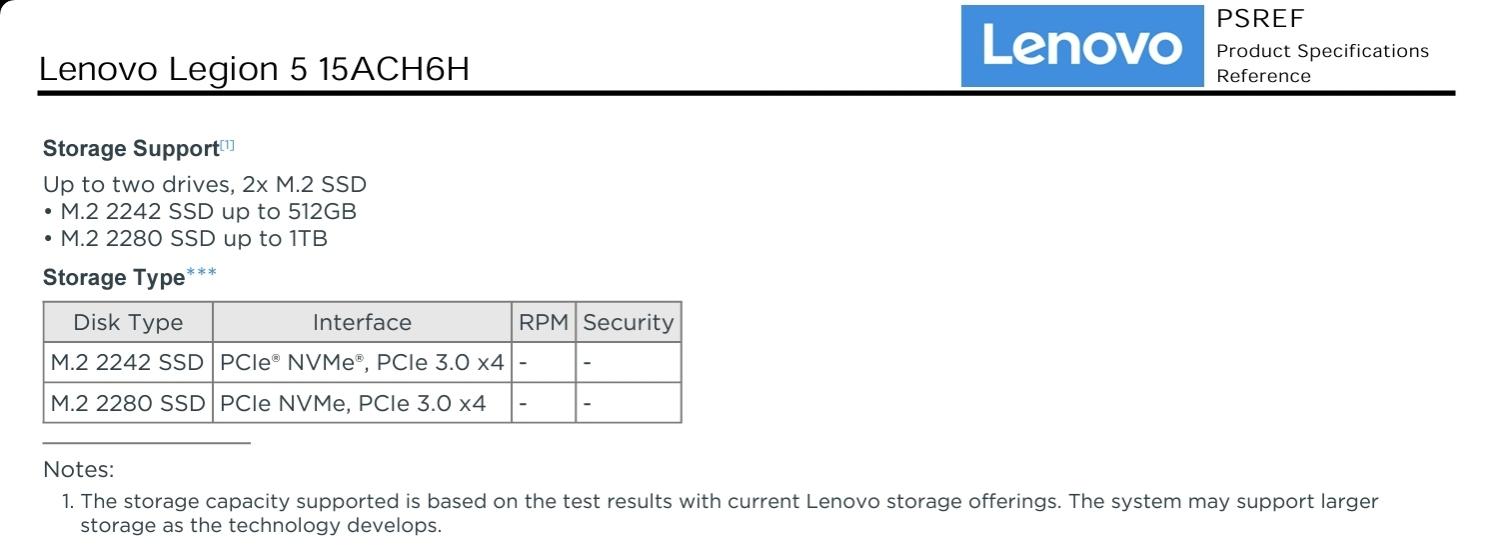This screenshot has width=1493, height=553.
Task: Click the Lenovo Legion 5 15ACH6H title
Action: pos(254,69)
